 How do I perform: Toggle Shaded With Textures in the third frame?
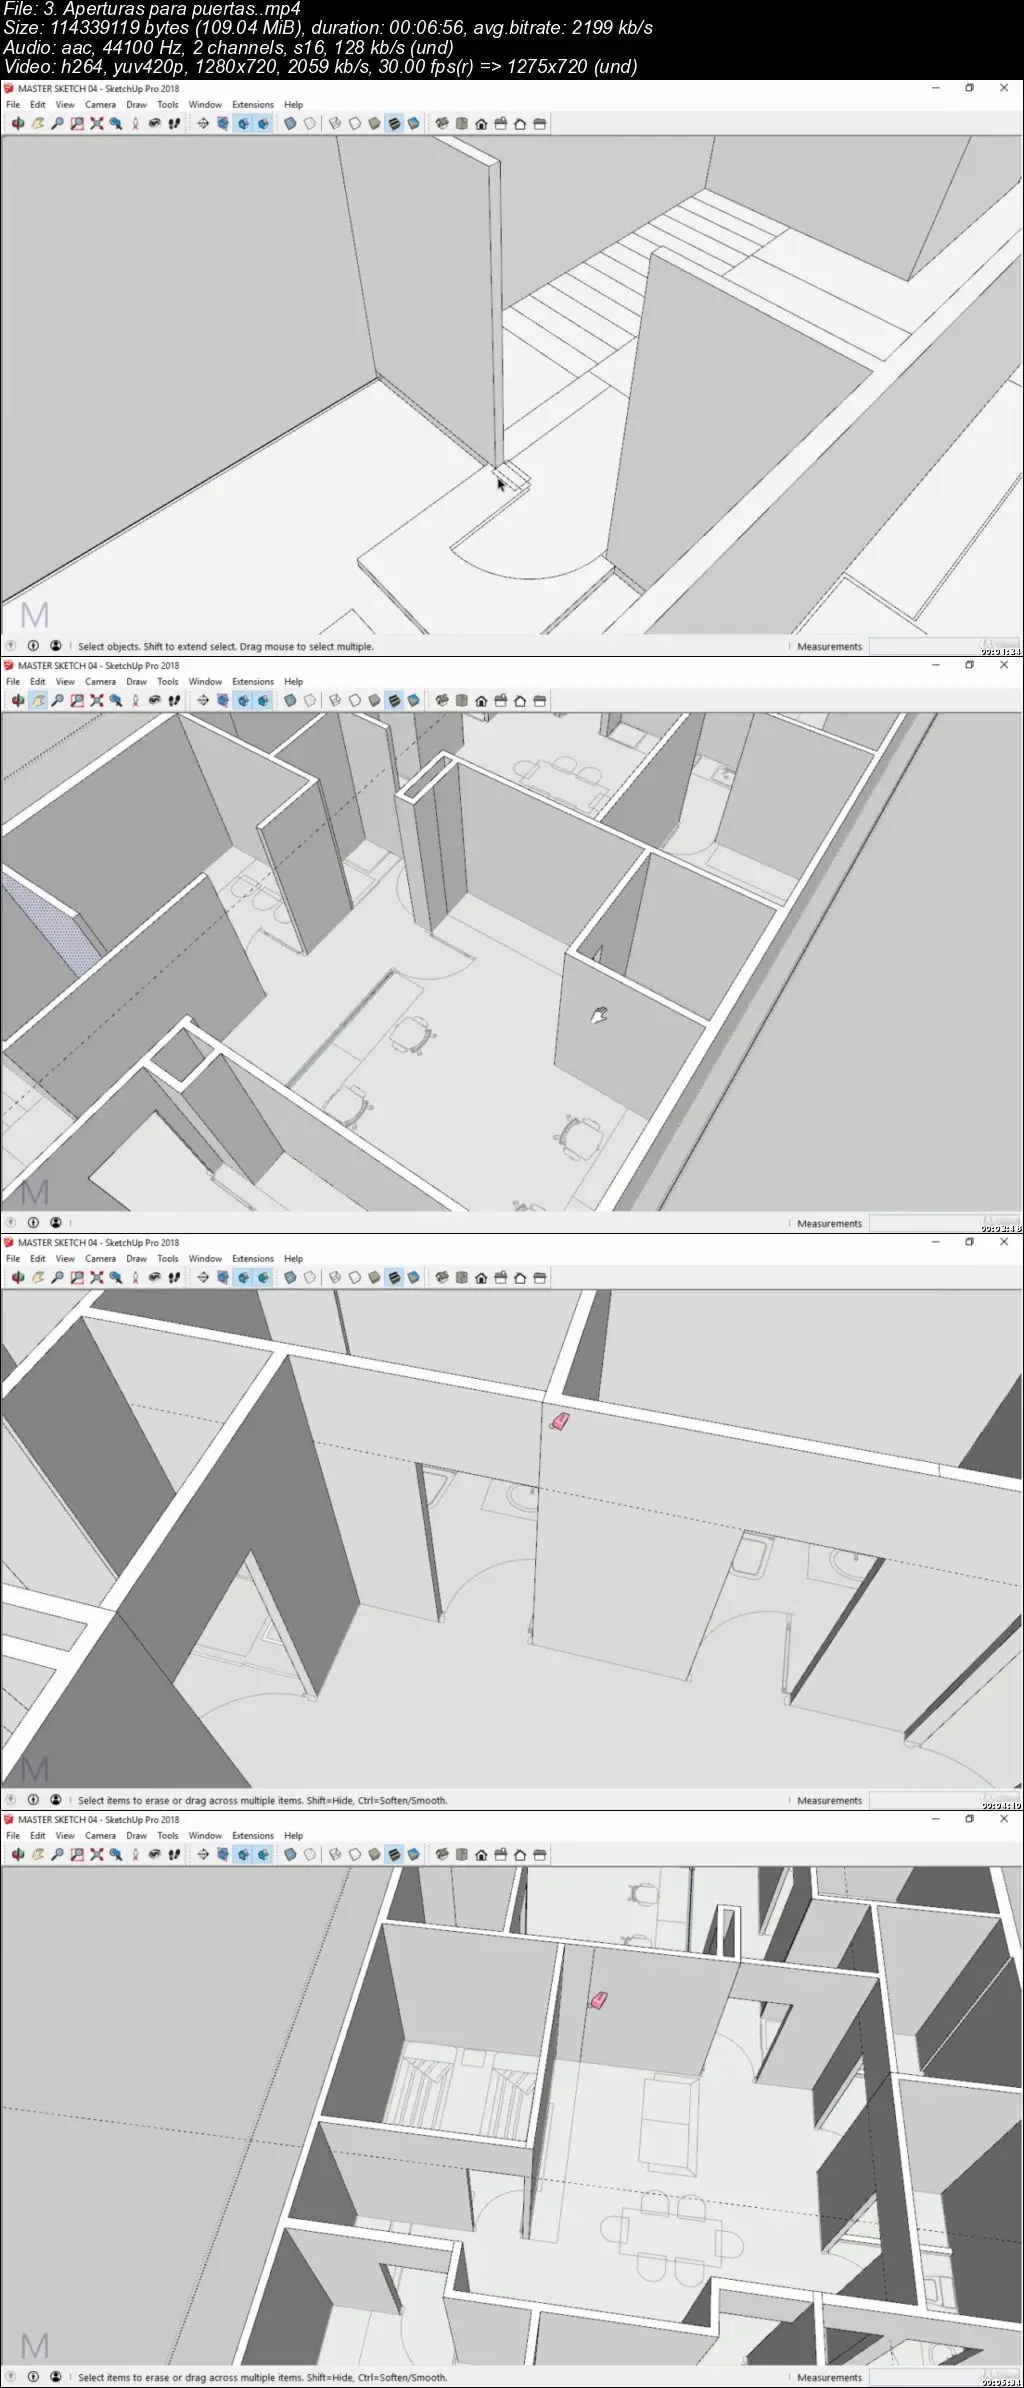(x=394, y=1278)
